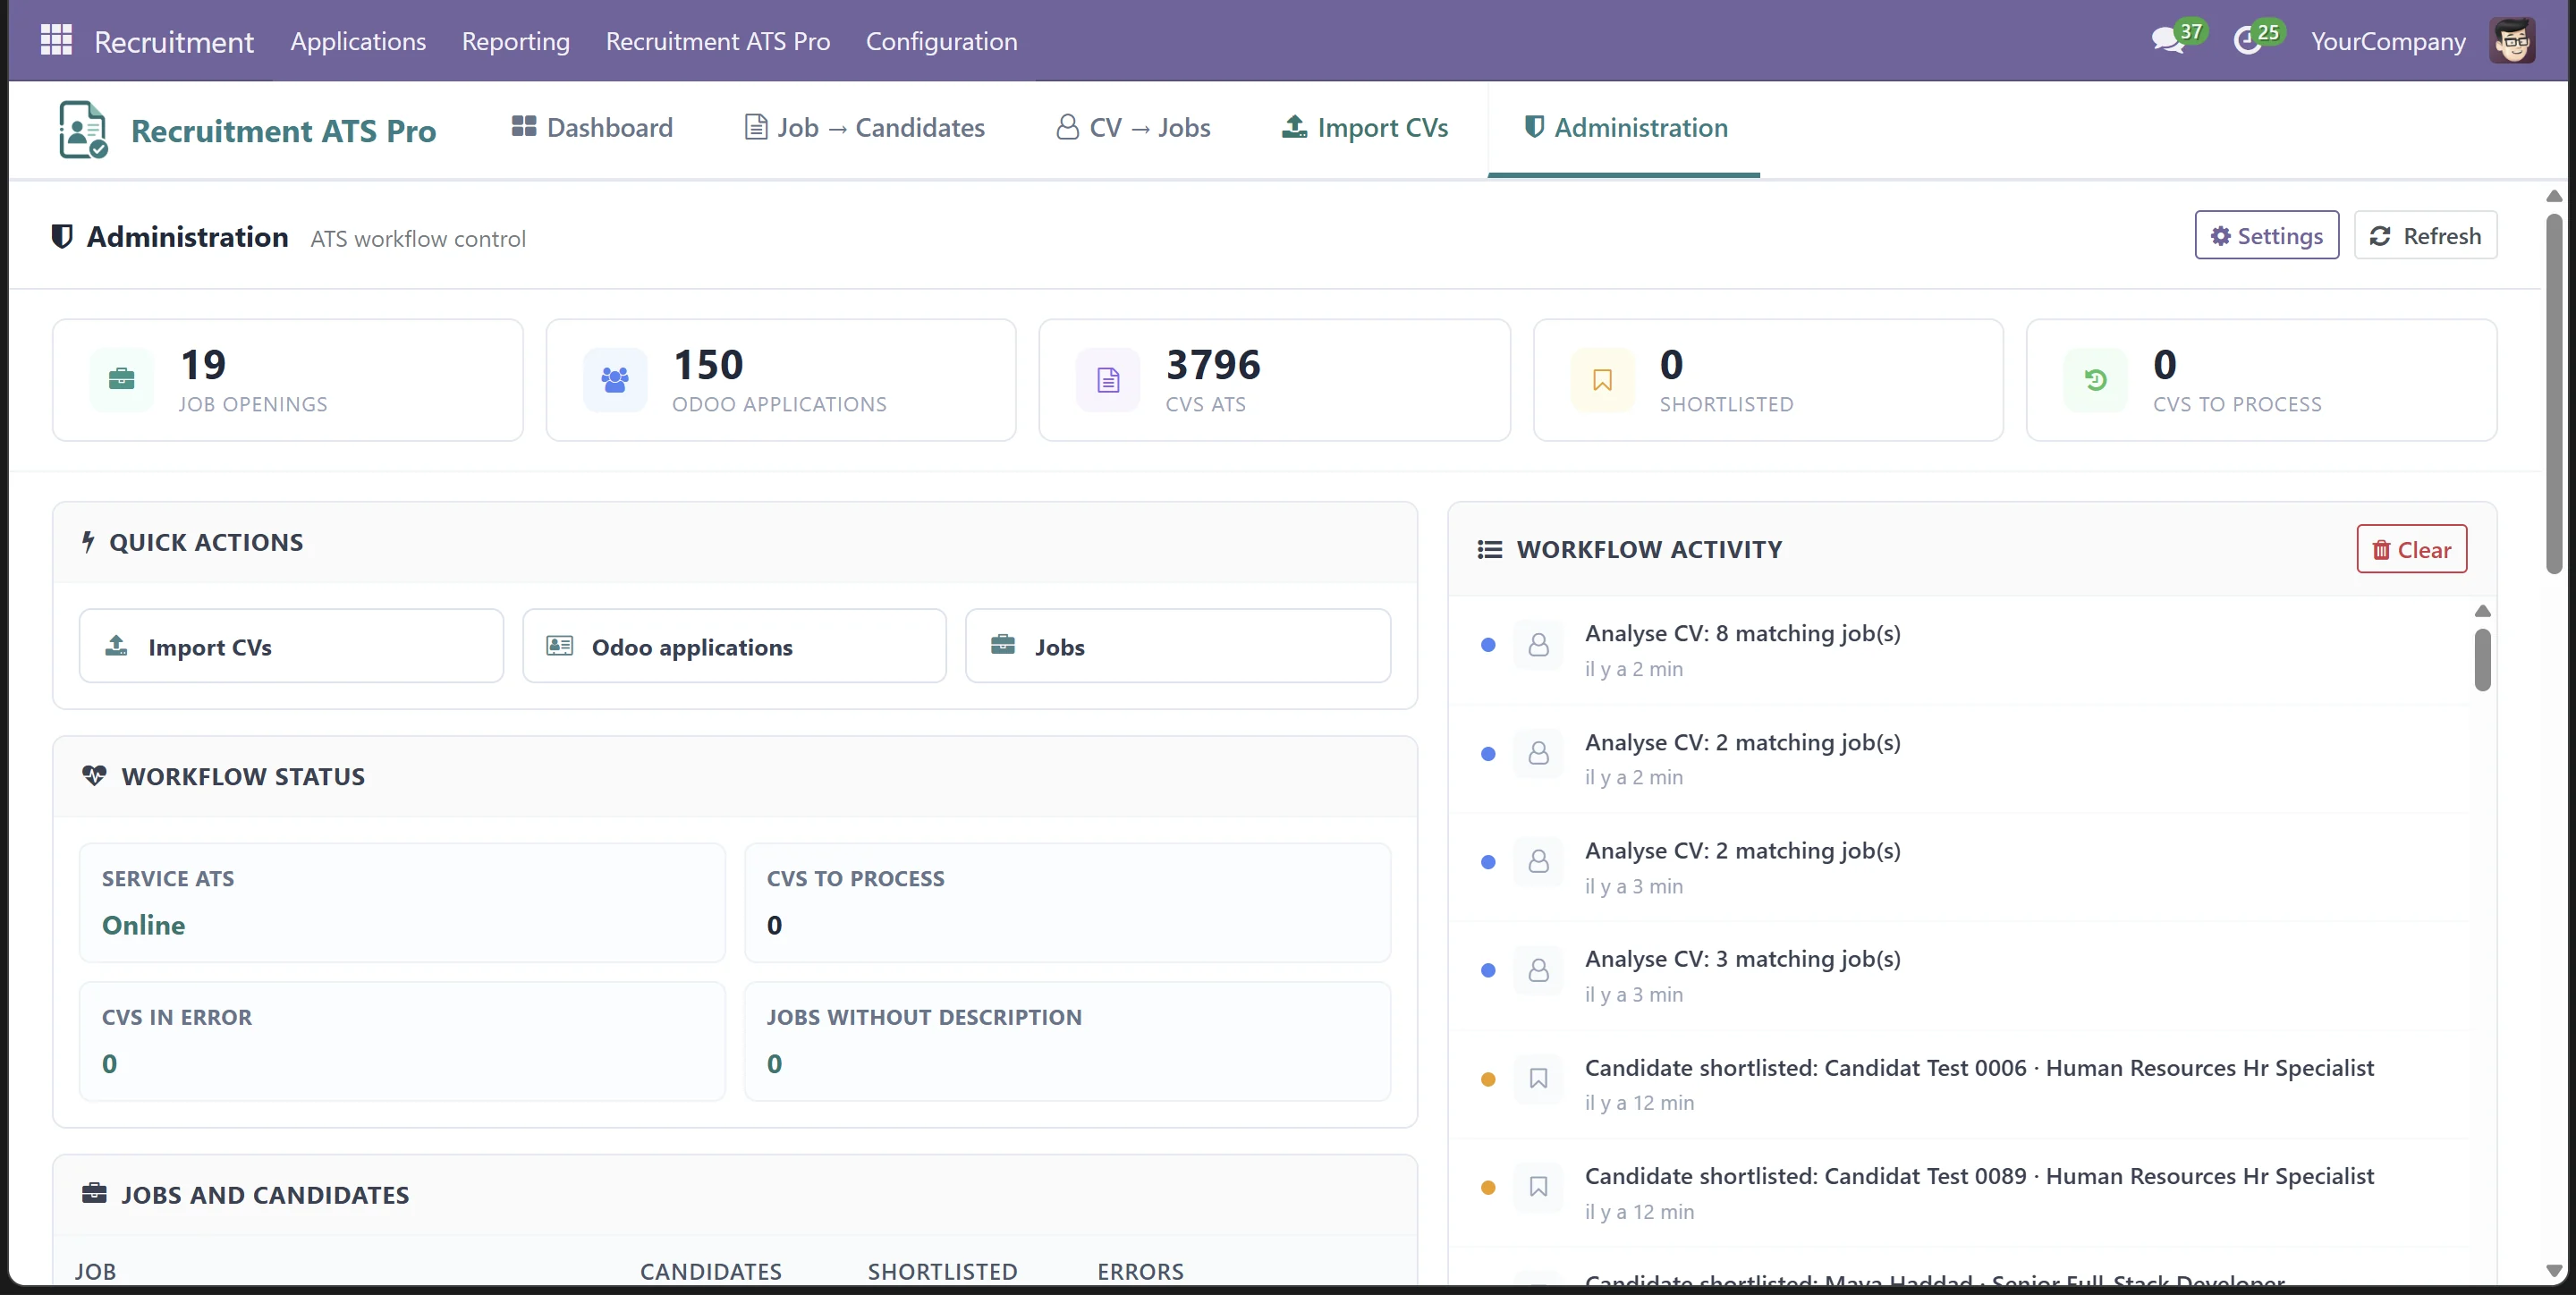2576x1295 pixels.
Task: Click the heartbeat Workflow Status icon
Action: [94, 776]
